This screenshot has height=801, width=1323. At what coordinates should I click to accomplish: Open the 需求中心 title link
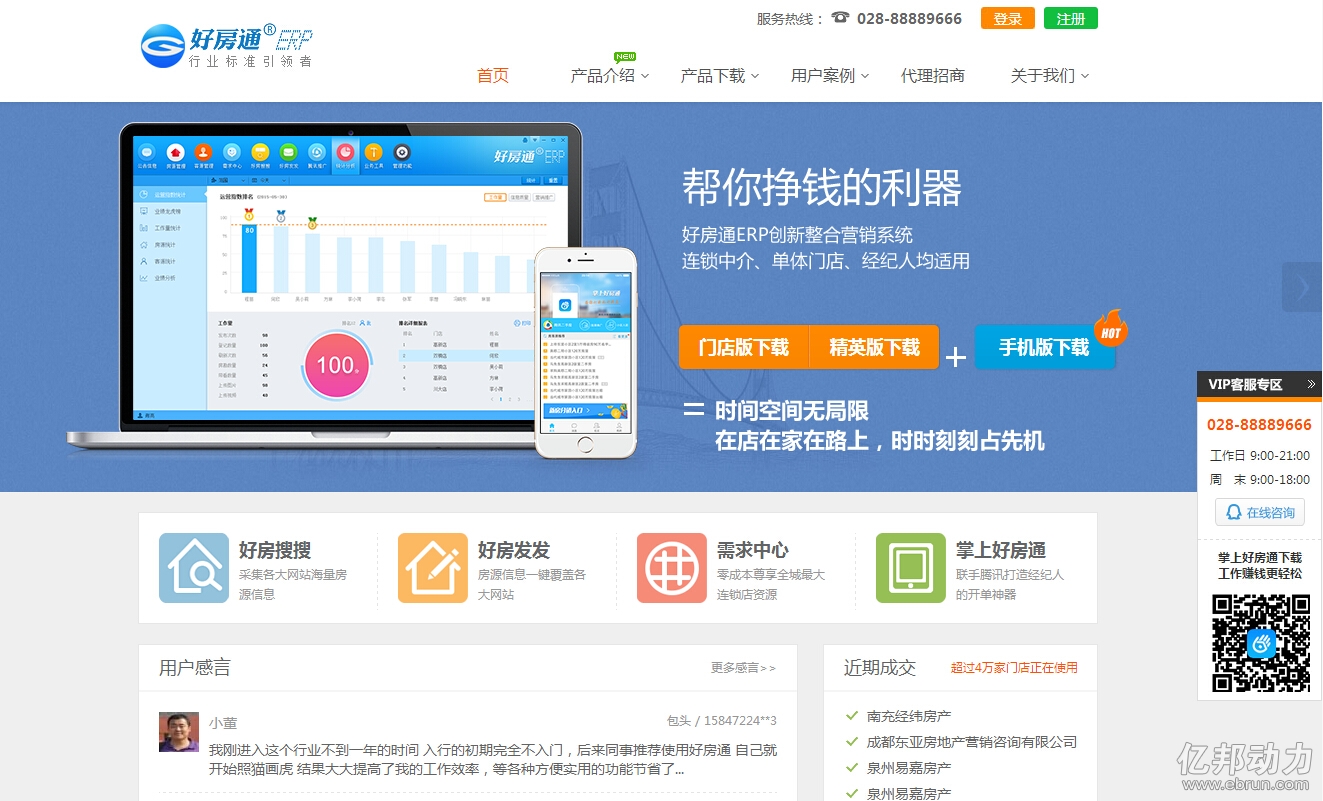tap(753, 550)
